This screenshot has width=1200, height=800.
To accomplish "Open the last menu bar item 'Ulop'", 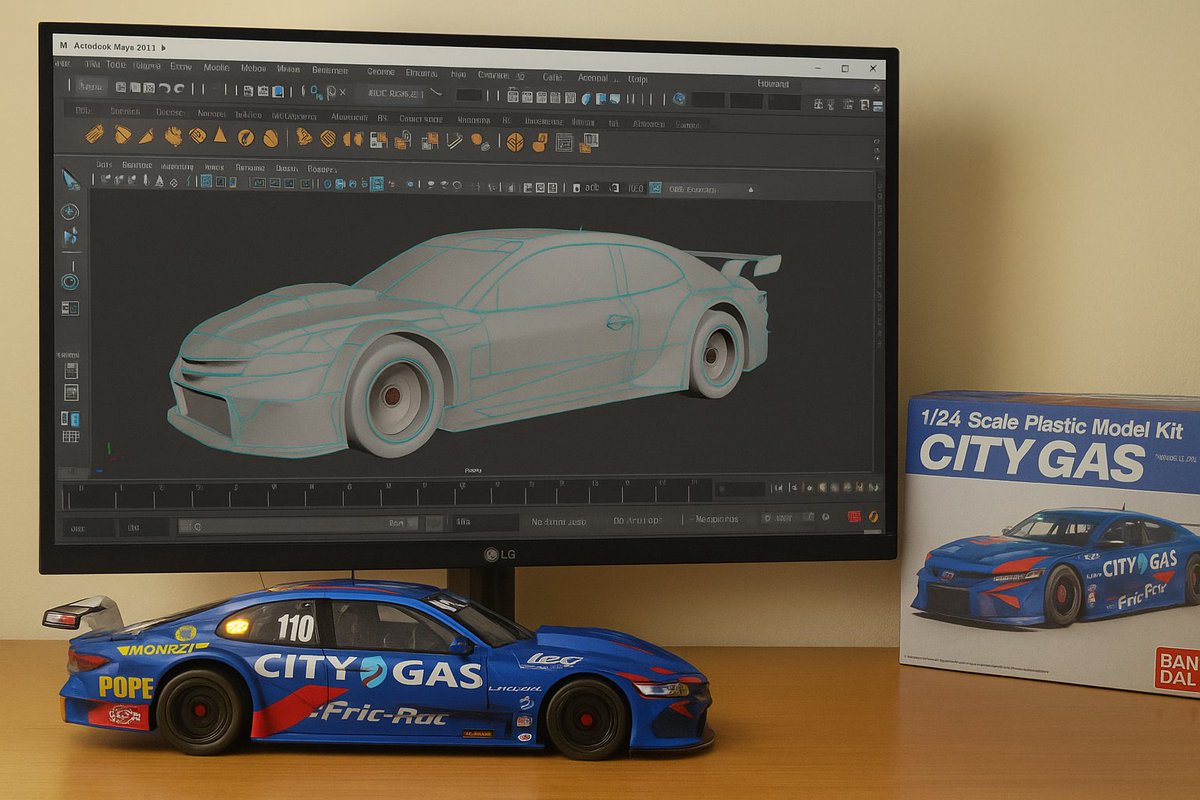I will (638, 78).
